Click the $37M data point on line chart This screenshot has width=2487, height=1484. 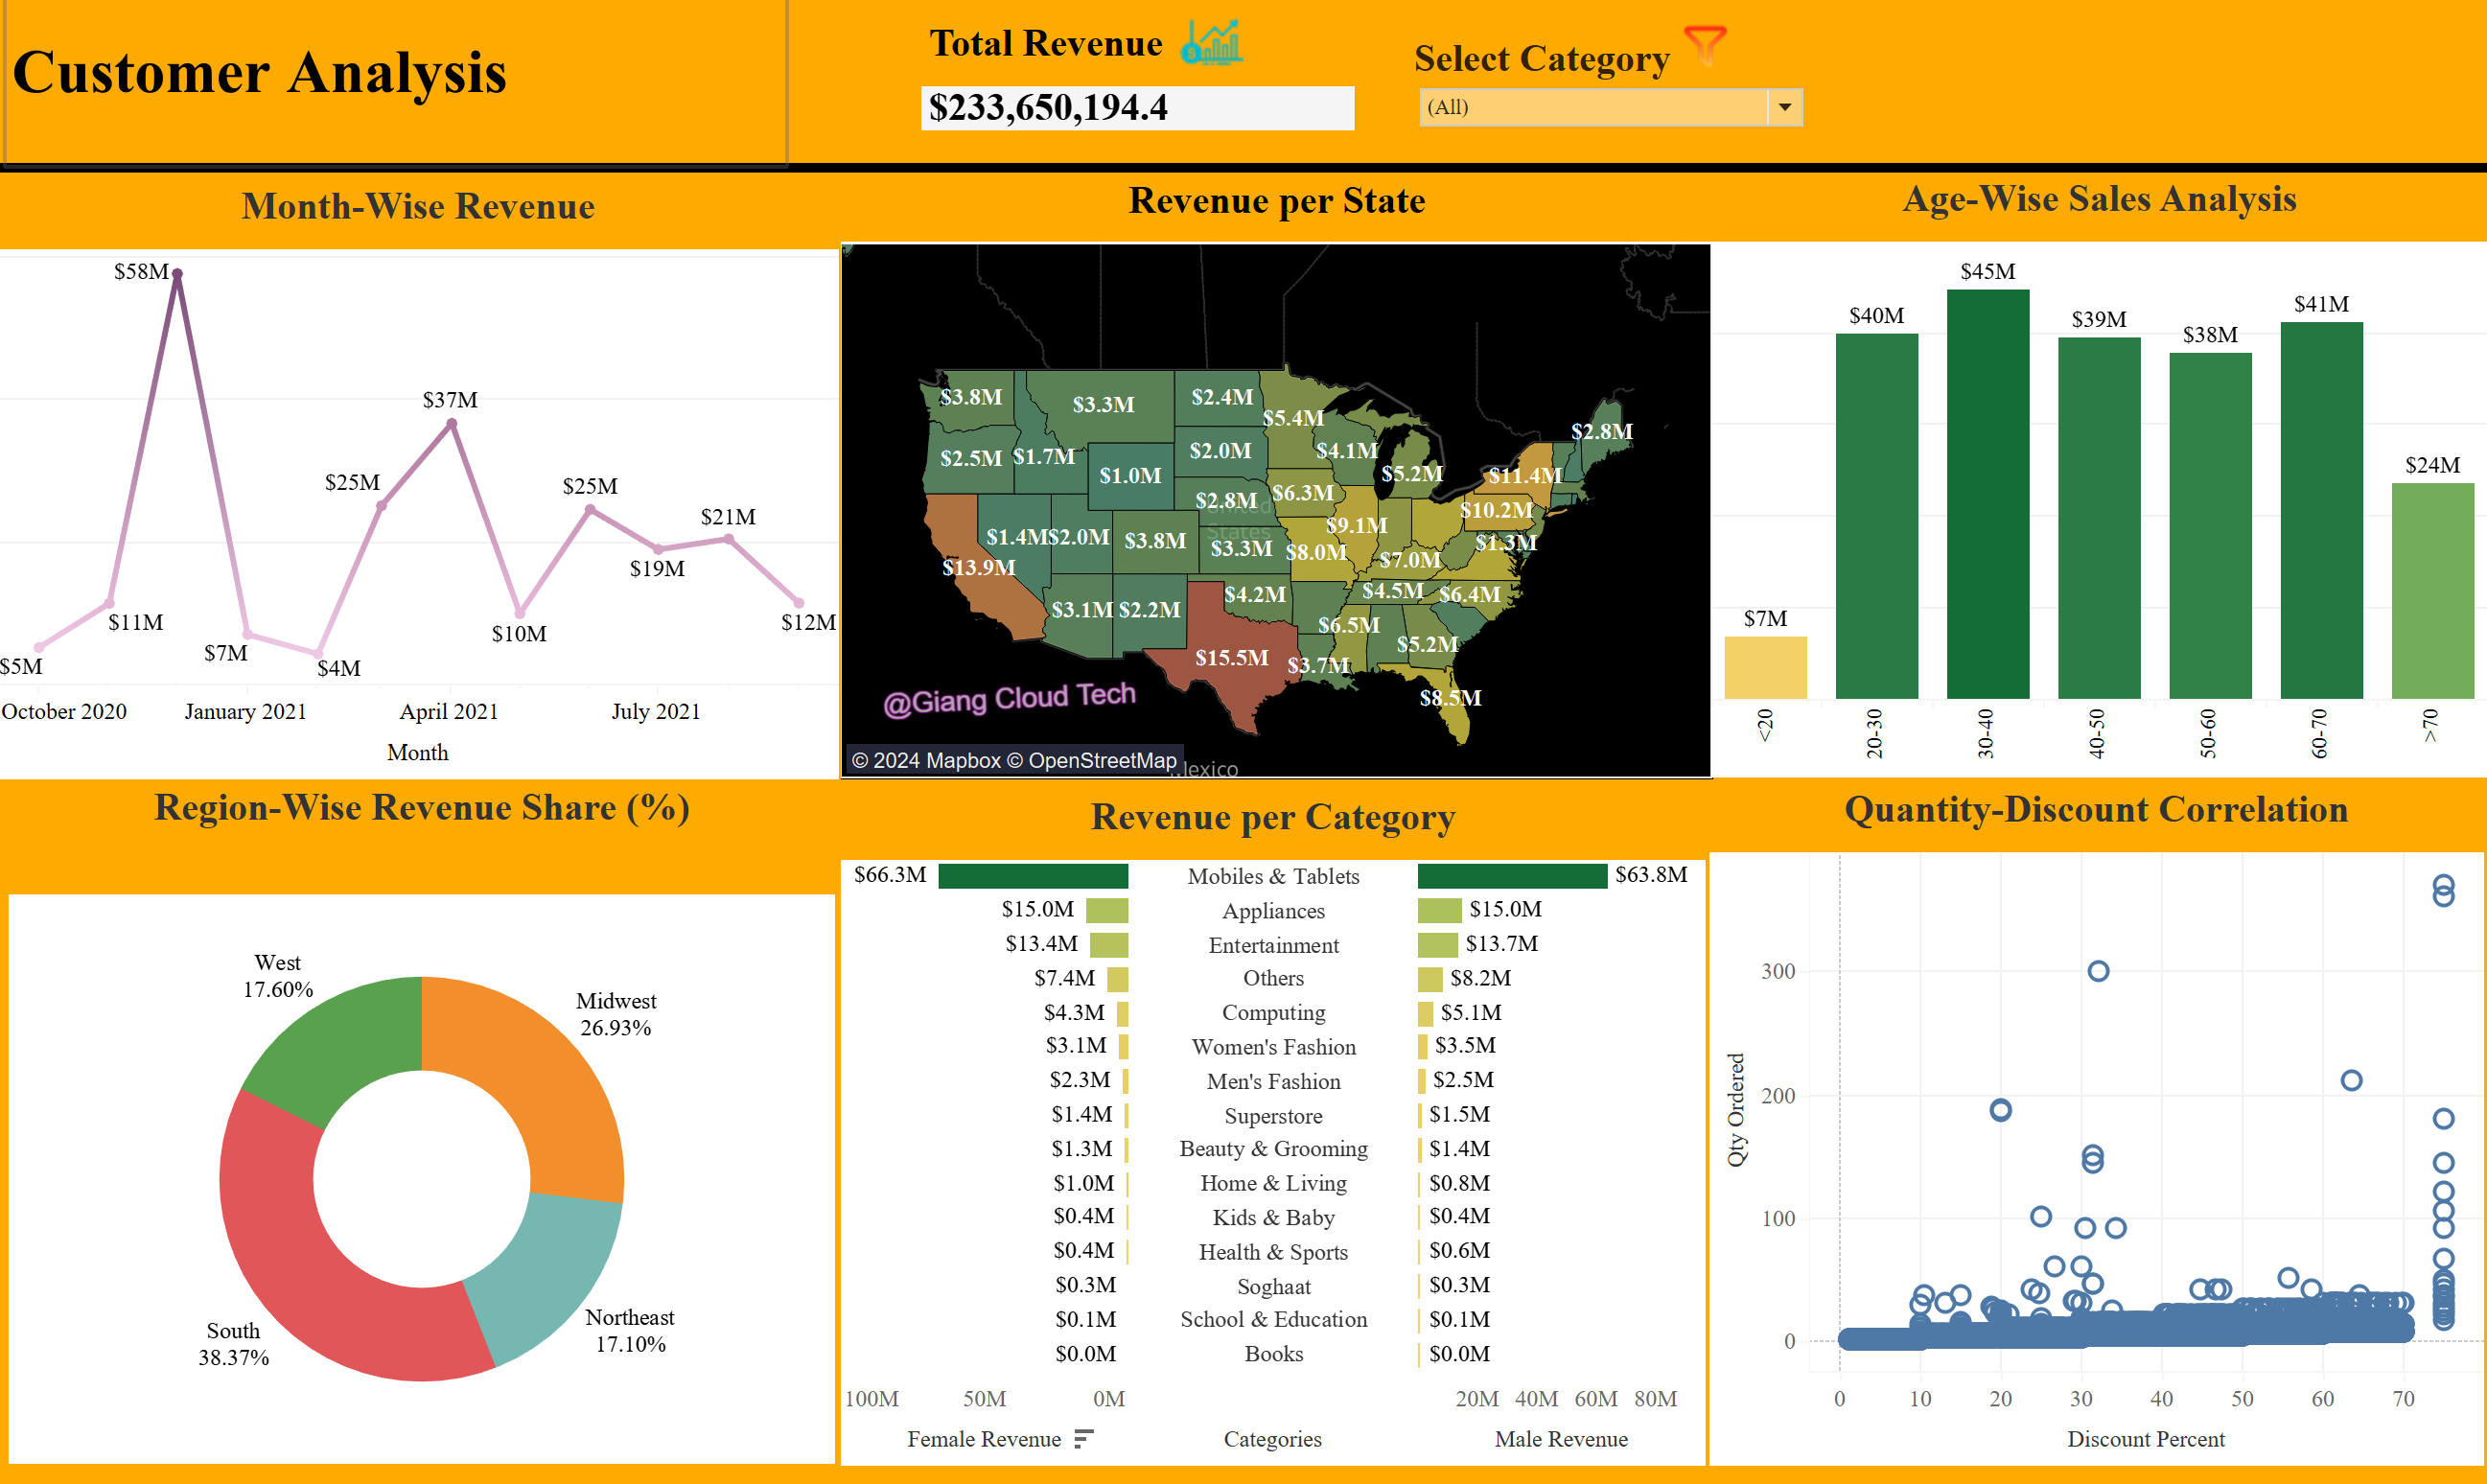pyautogui.click(x=452, y=424)
